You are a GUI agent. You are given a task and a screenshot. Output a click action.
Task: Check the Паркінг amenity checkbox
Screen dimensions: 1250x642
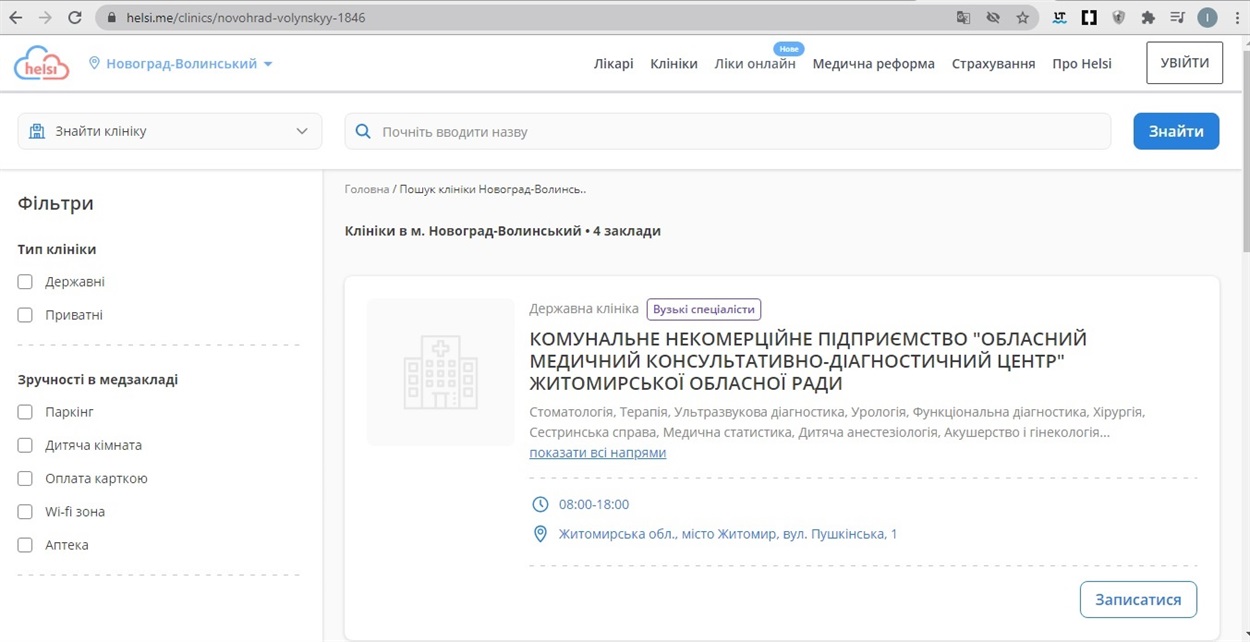click(x=25, y=412)
